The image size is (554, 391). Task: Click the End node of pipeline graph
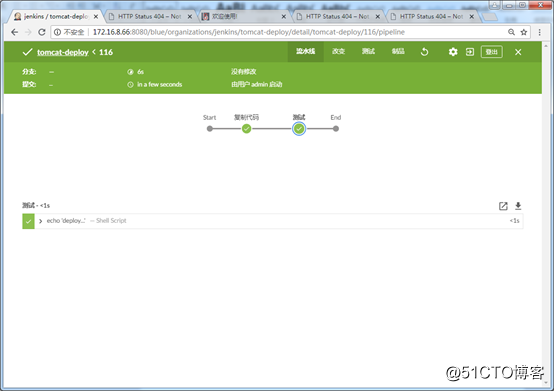point(336,129)
